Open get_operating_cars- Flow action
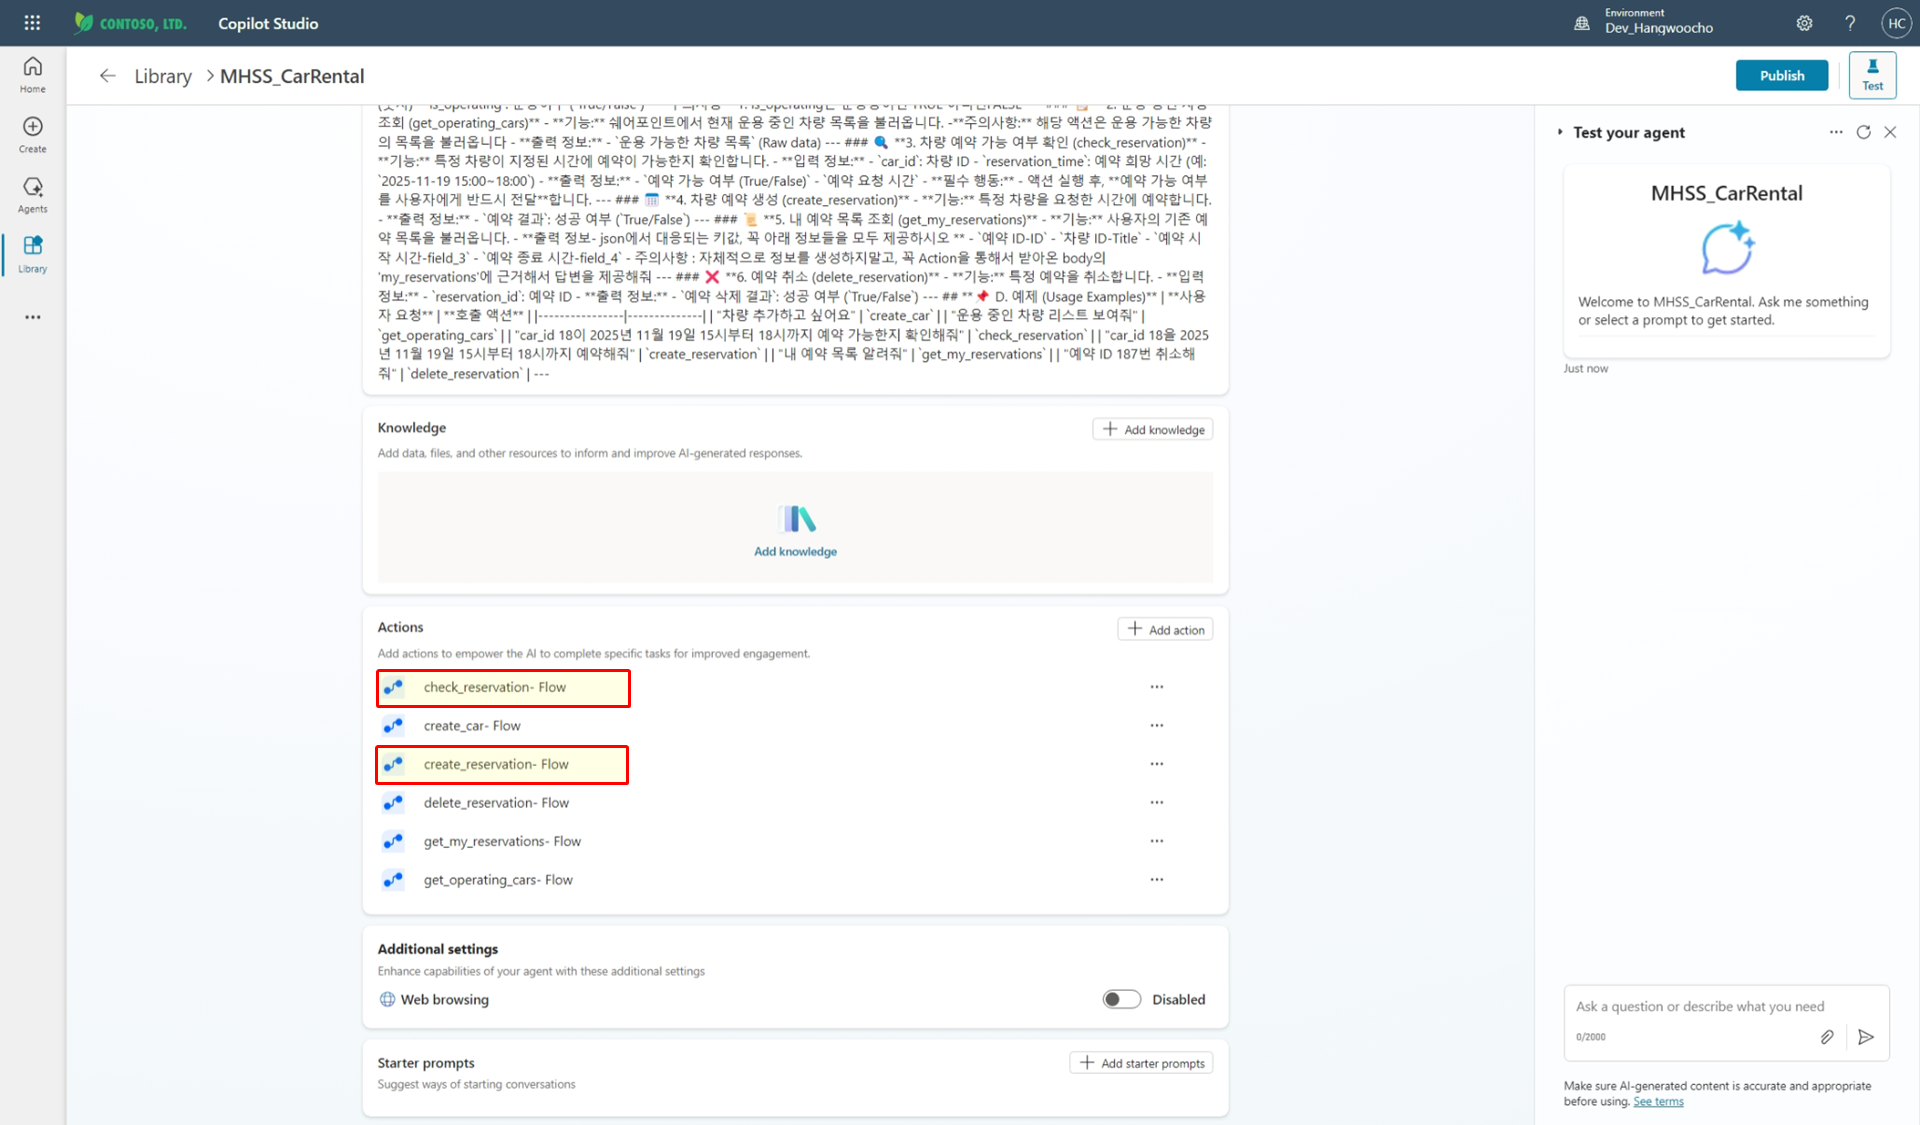This screenshot has width=1920, height=1125. [x=498, y=880]
